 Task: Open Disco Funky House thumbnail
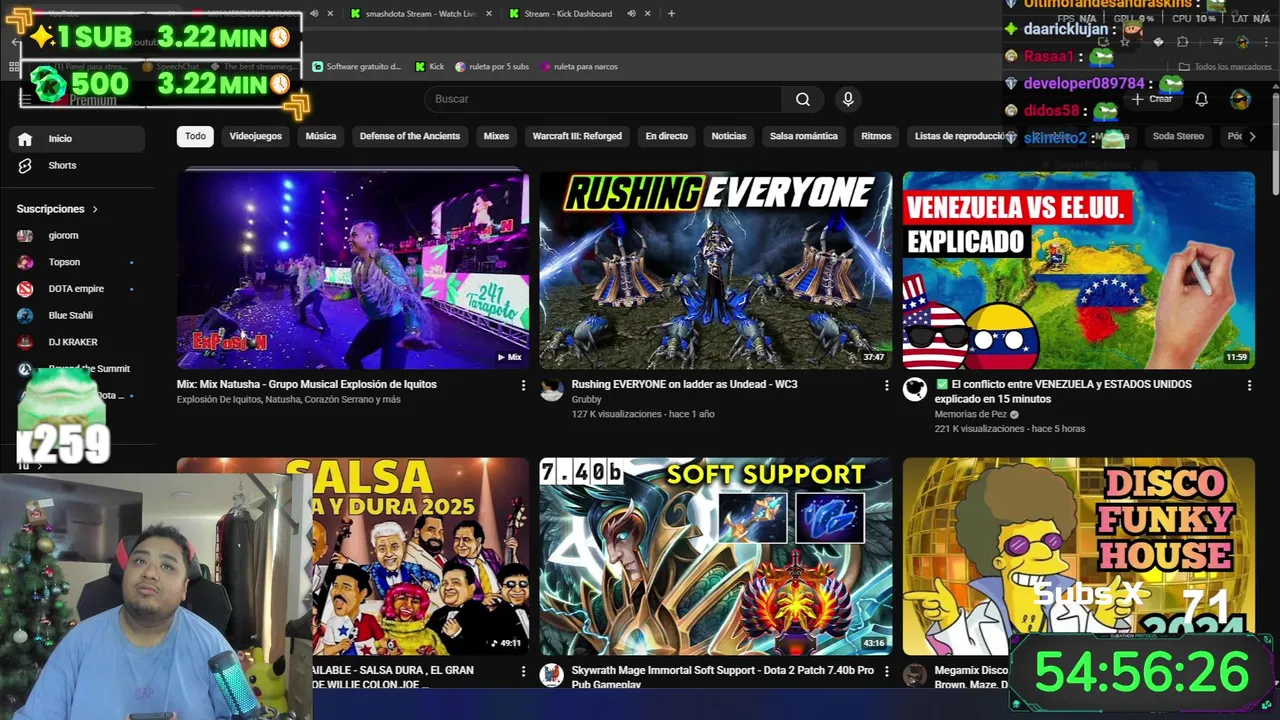pyautogui.click(x=1079, y=557)
